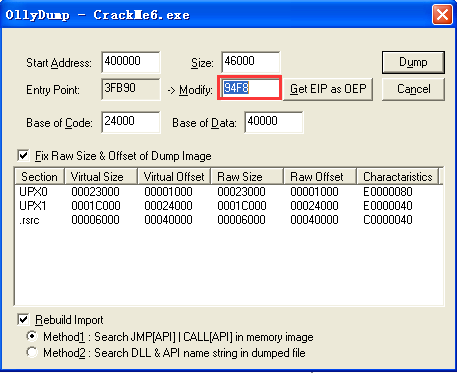
Task: Focus the Size input field
Action: pos(251,62)
